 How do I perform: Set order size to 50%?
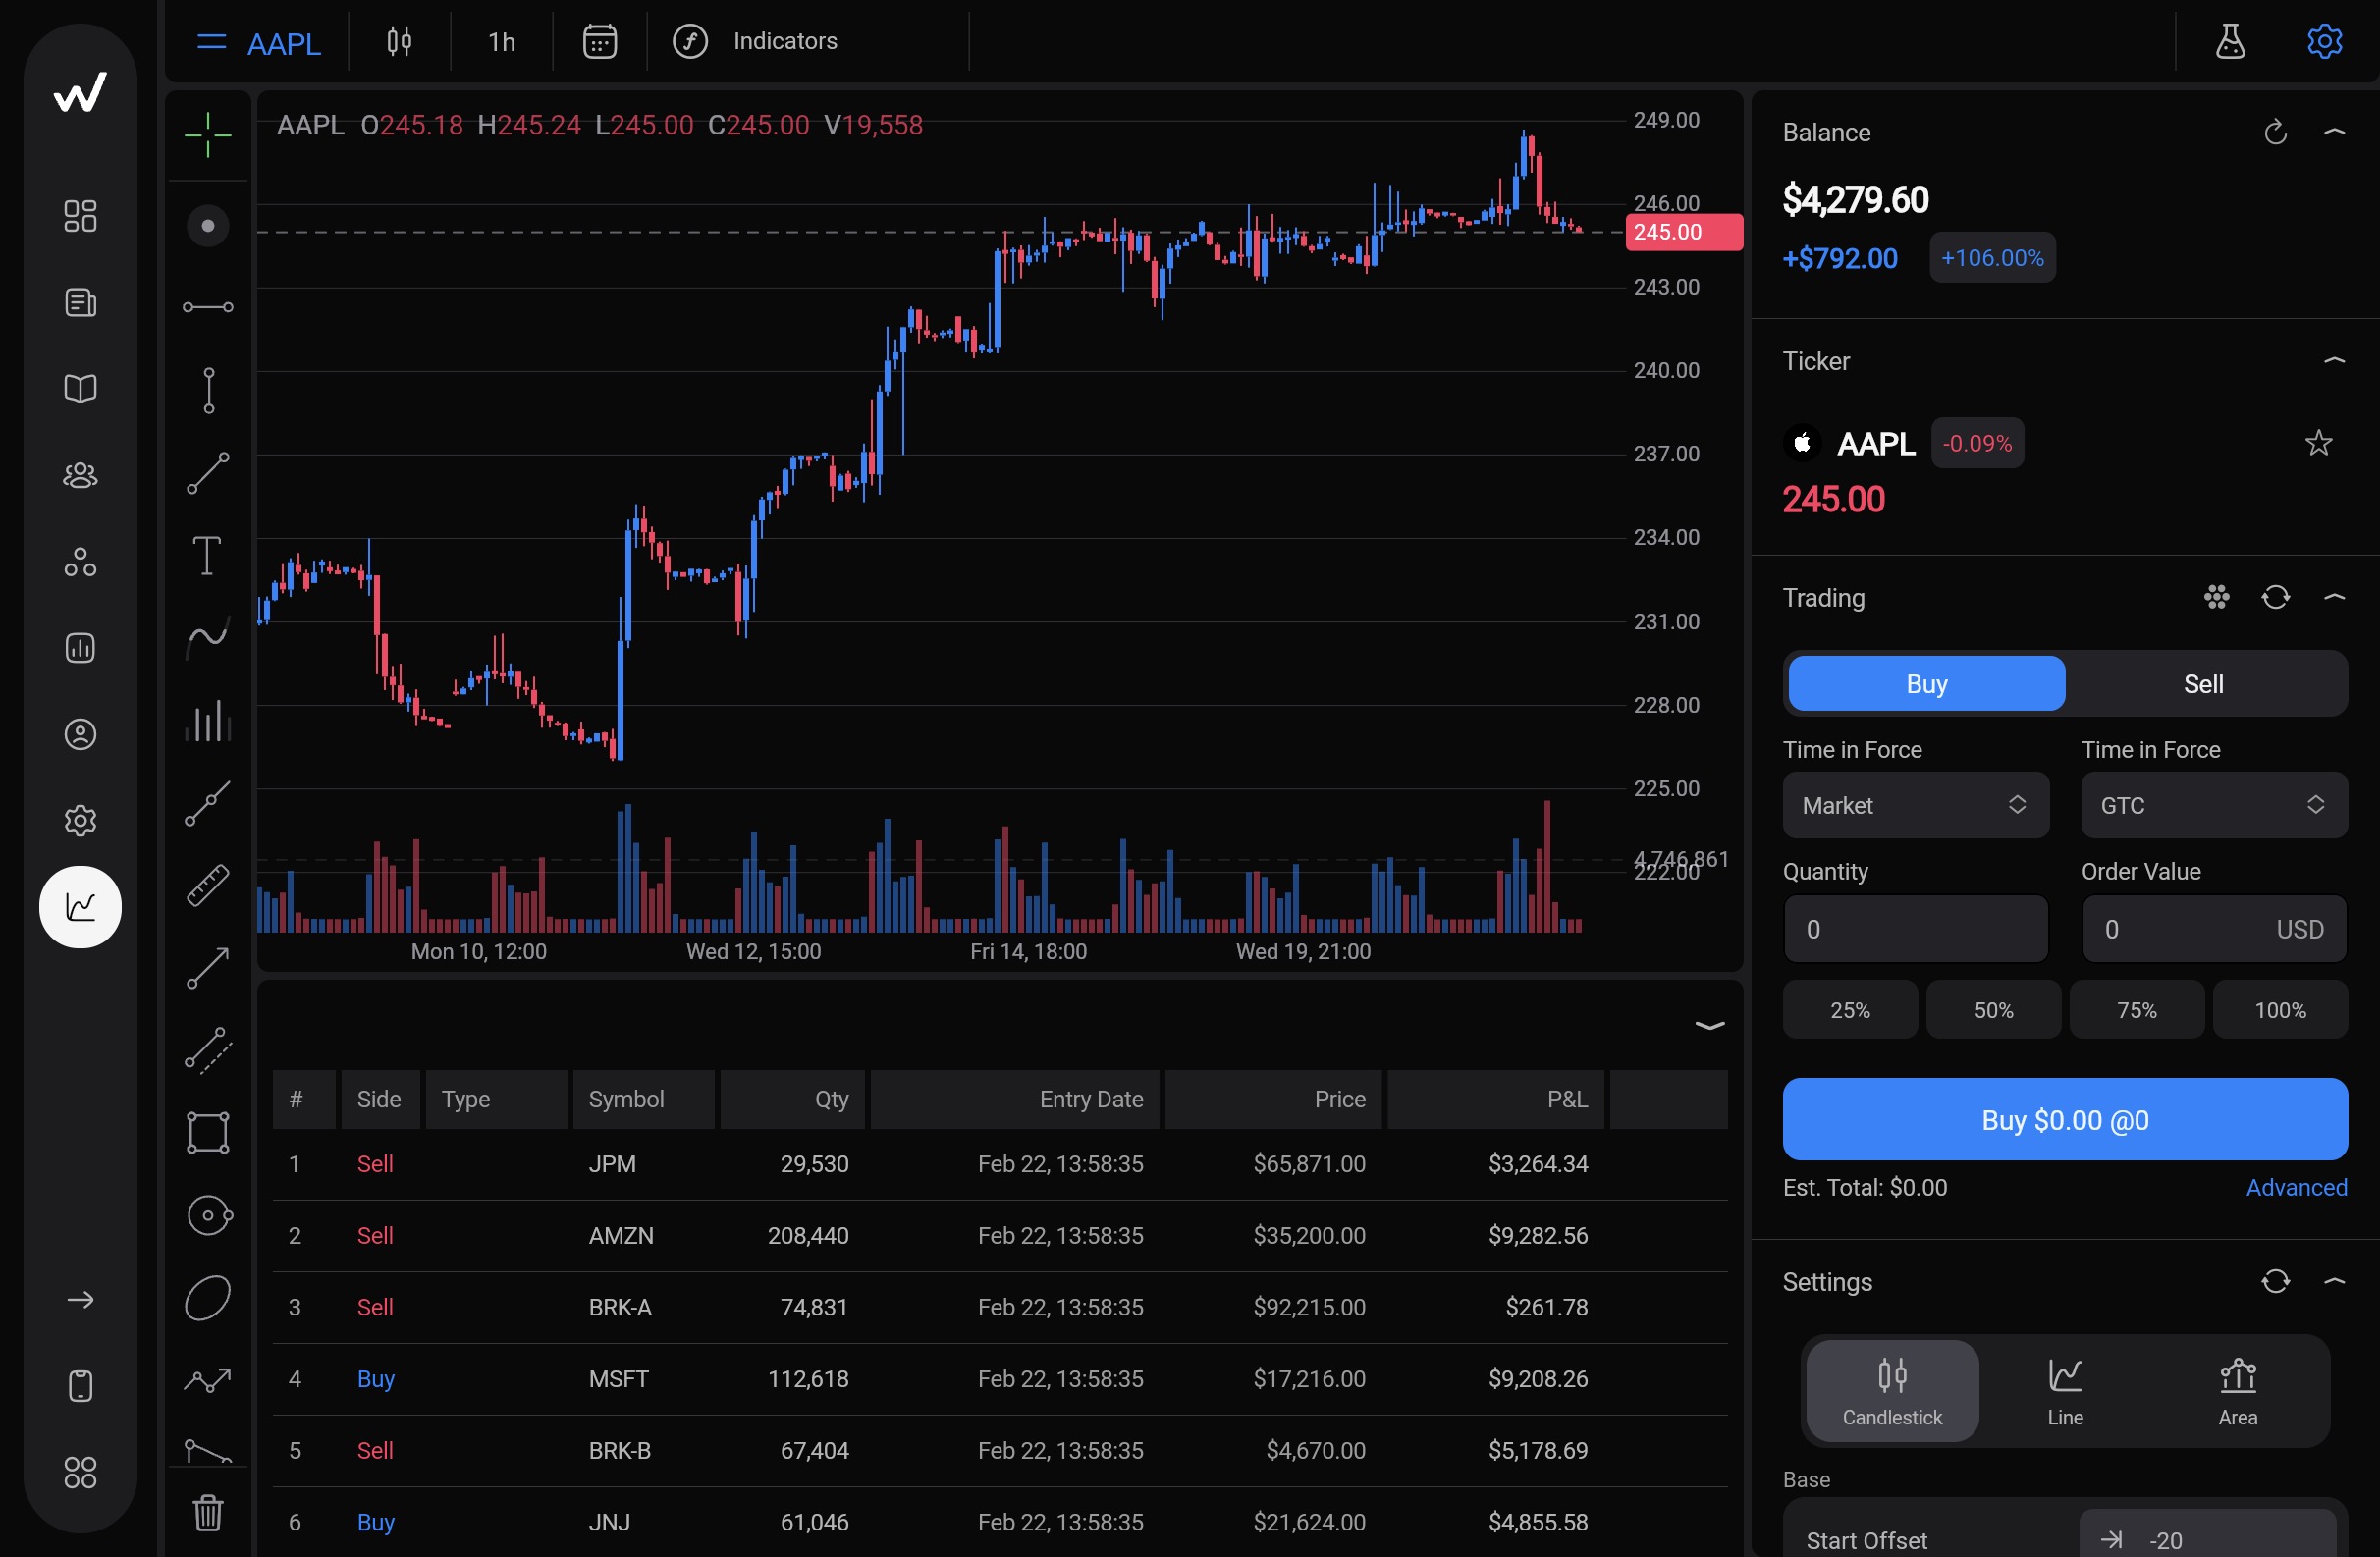(1993, 1010)
